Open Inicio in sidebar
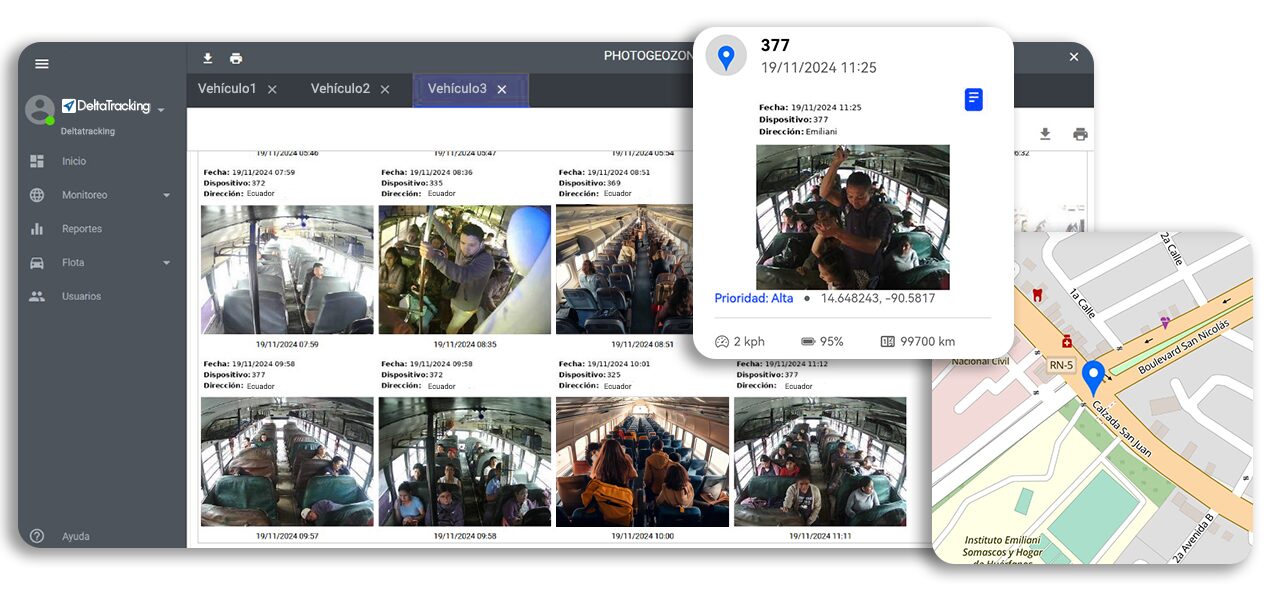 point(74,161)
